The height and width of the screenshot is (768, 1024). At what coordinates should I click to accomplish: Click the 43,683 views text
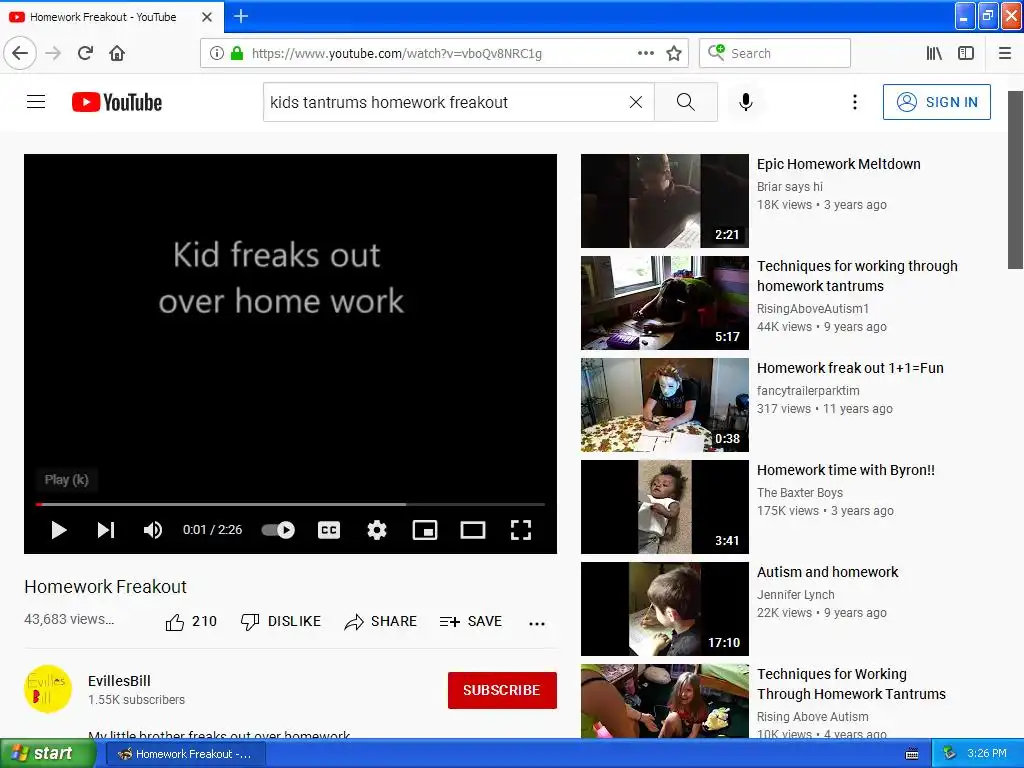[69, 619]
